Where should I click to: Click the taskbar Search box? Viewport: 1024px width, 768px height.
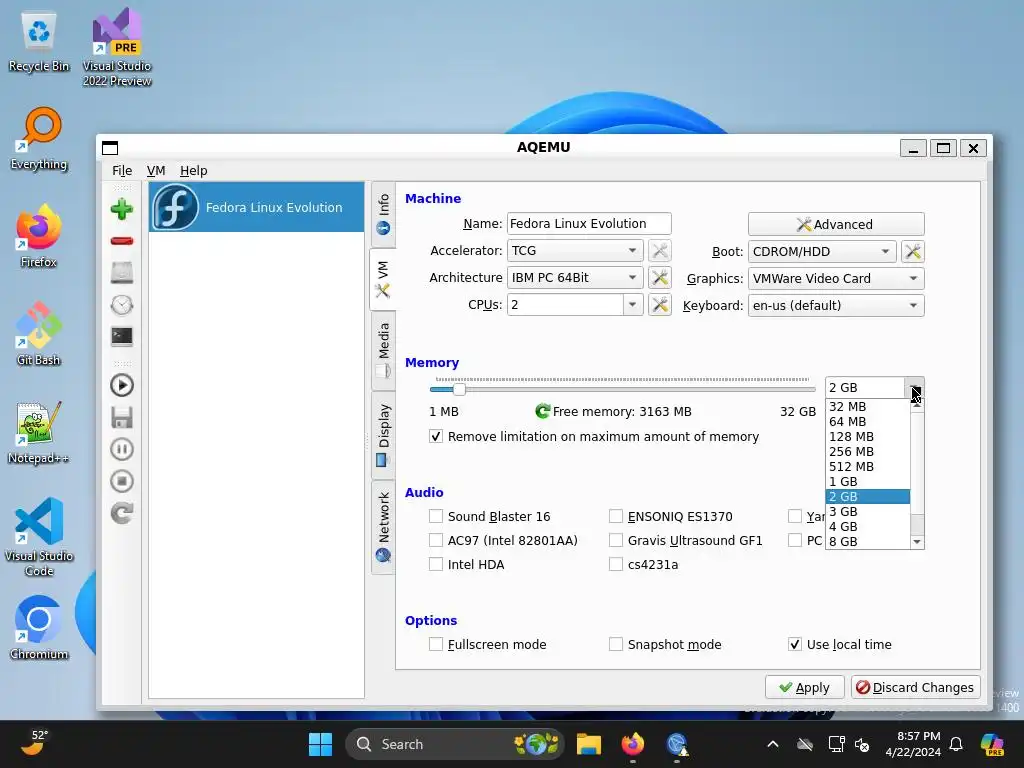pos(455,744)
